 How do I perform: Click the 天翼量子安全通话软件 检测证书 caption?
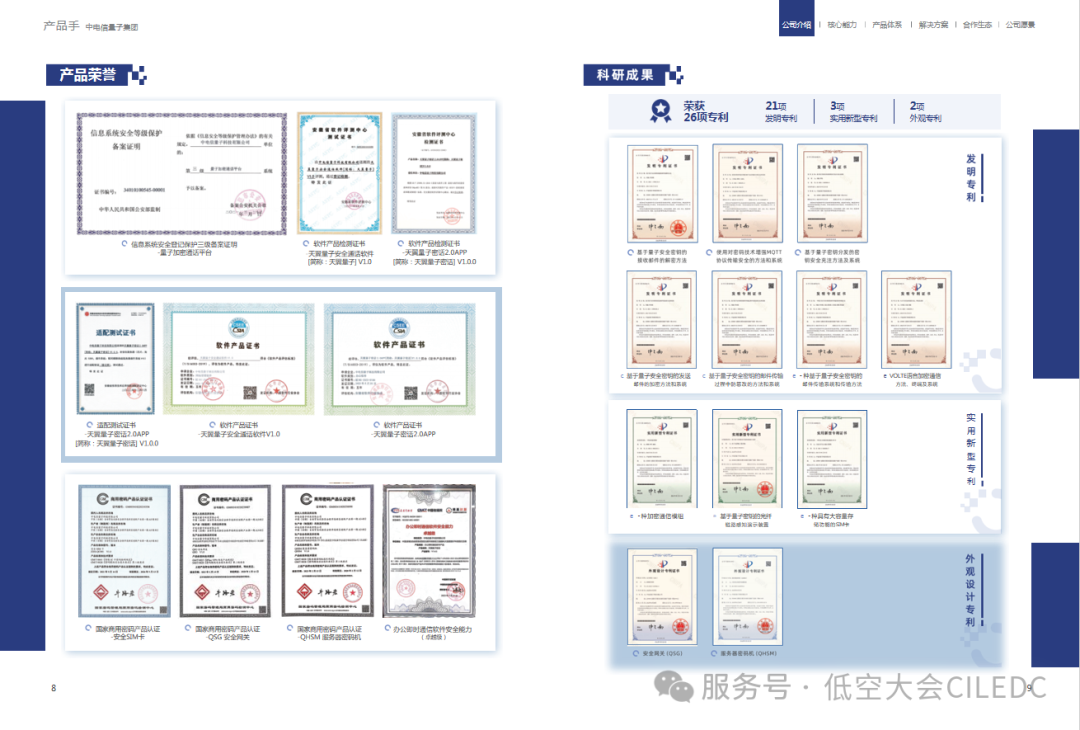pos(339,253)
